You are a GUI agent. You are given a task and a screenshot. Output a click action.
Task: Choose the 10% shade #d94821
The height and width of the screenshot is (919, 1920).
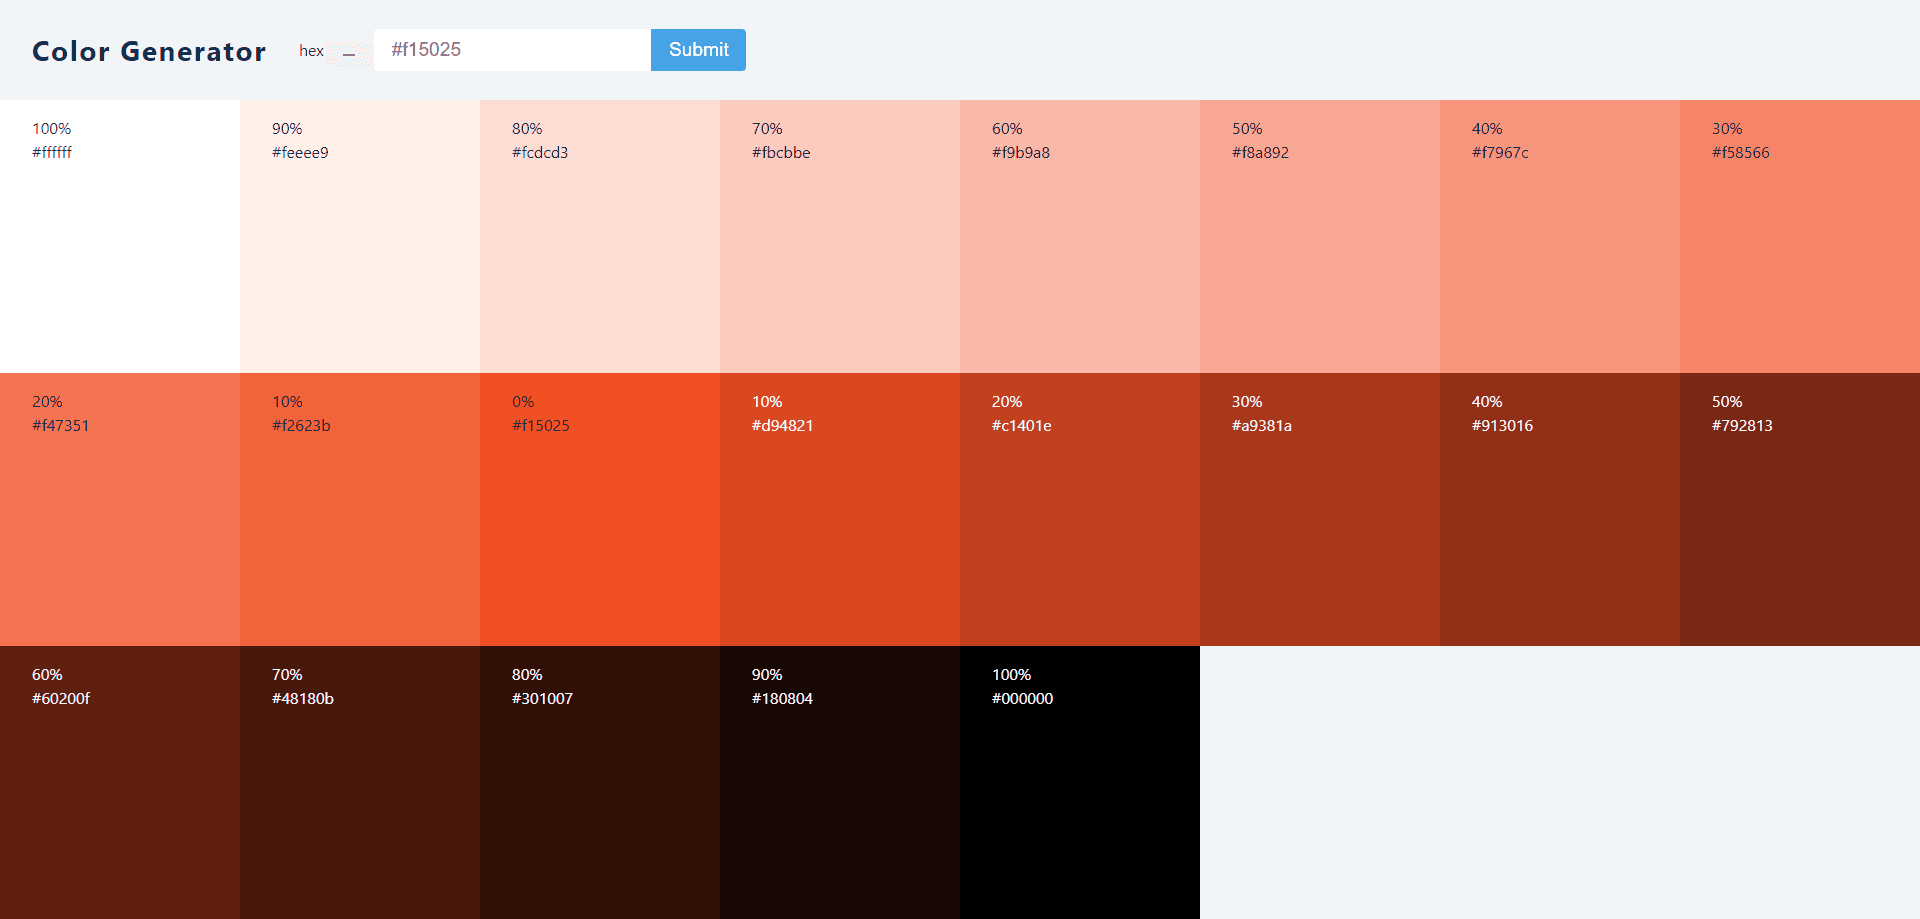point(840,509)
